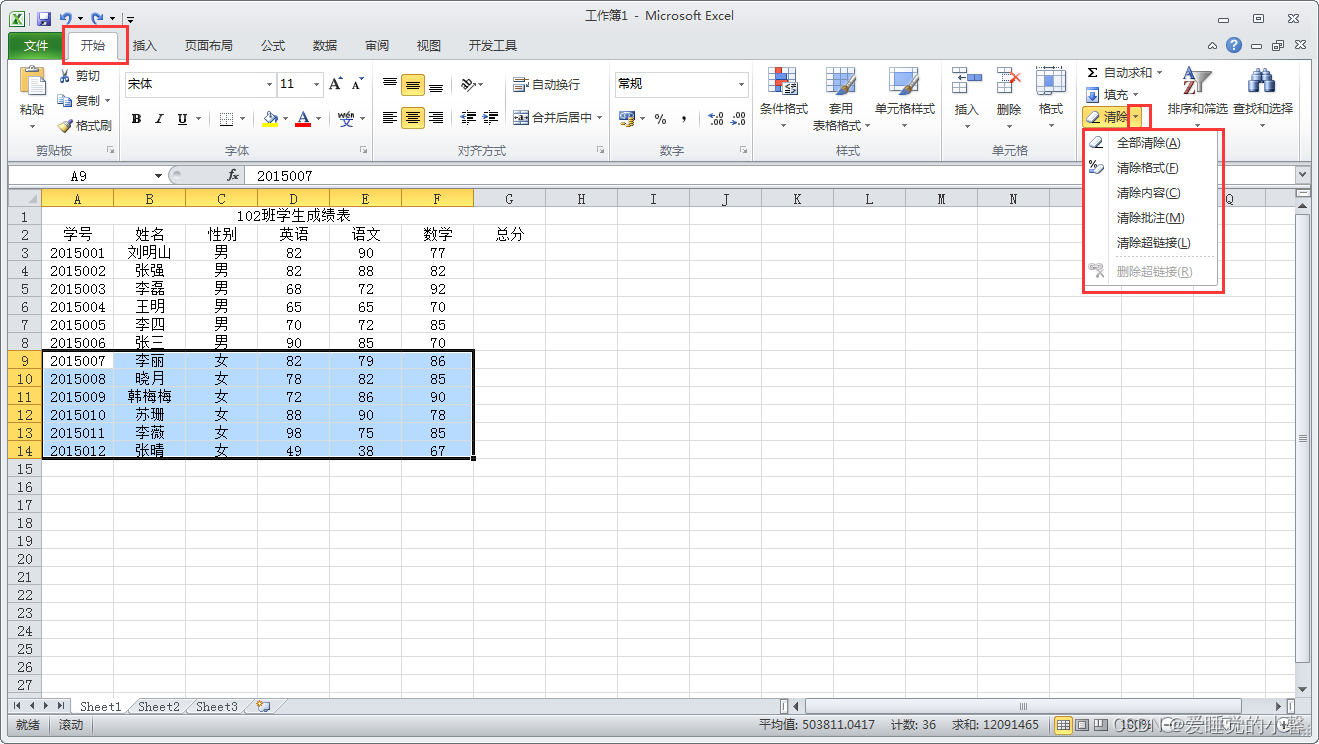Choose Clear Comments (清除批注)
Viewport: 1319px width, 744px height.
pyautogui.click(x=1152, y=218)
